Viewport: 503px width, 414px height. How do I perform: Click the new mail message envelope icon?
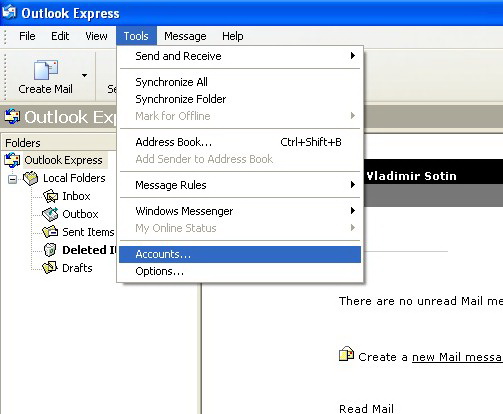(x=346, y=354)
